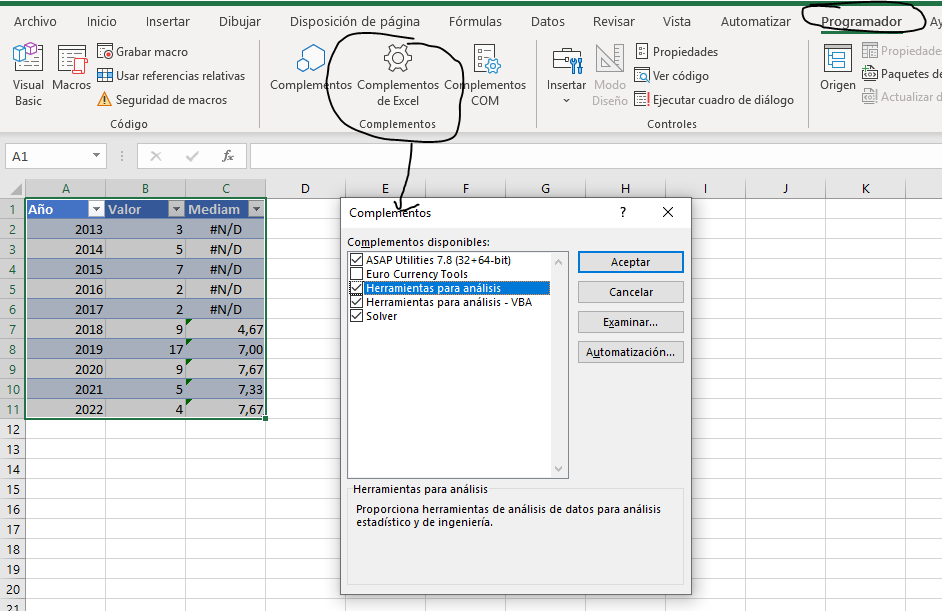Open the Insertar controls toolbox
This screenshot has height=611, width=942.
click(566, 67)
